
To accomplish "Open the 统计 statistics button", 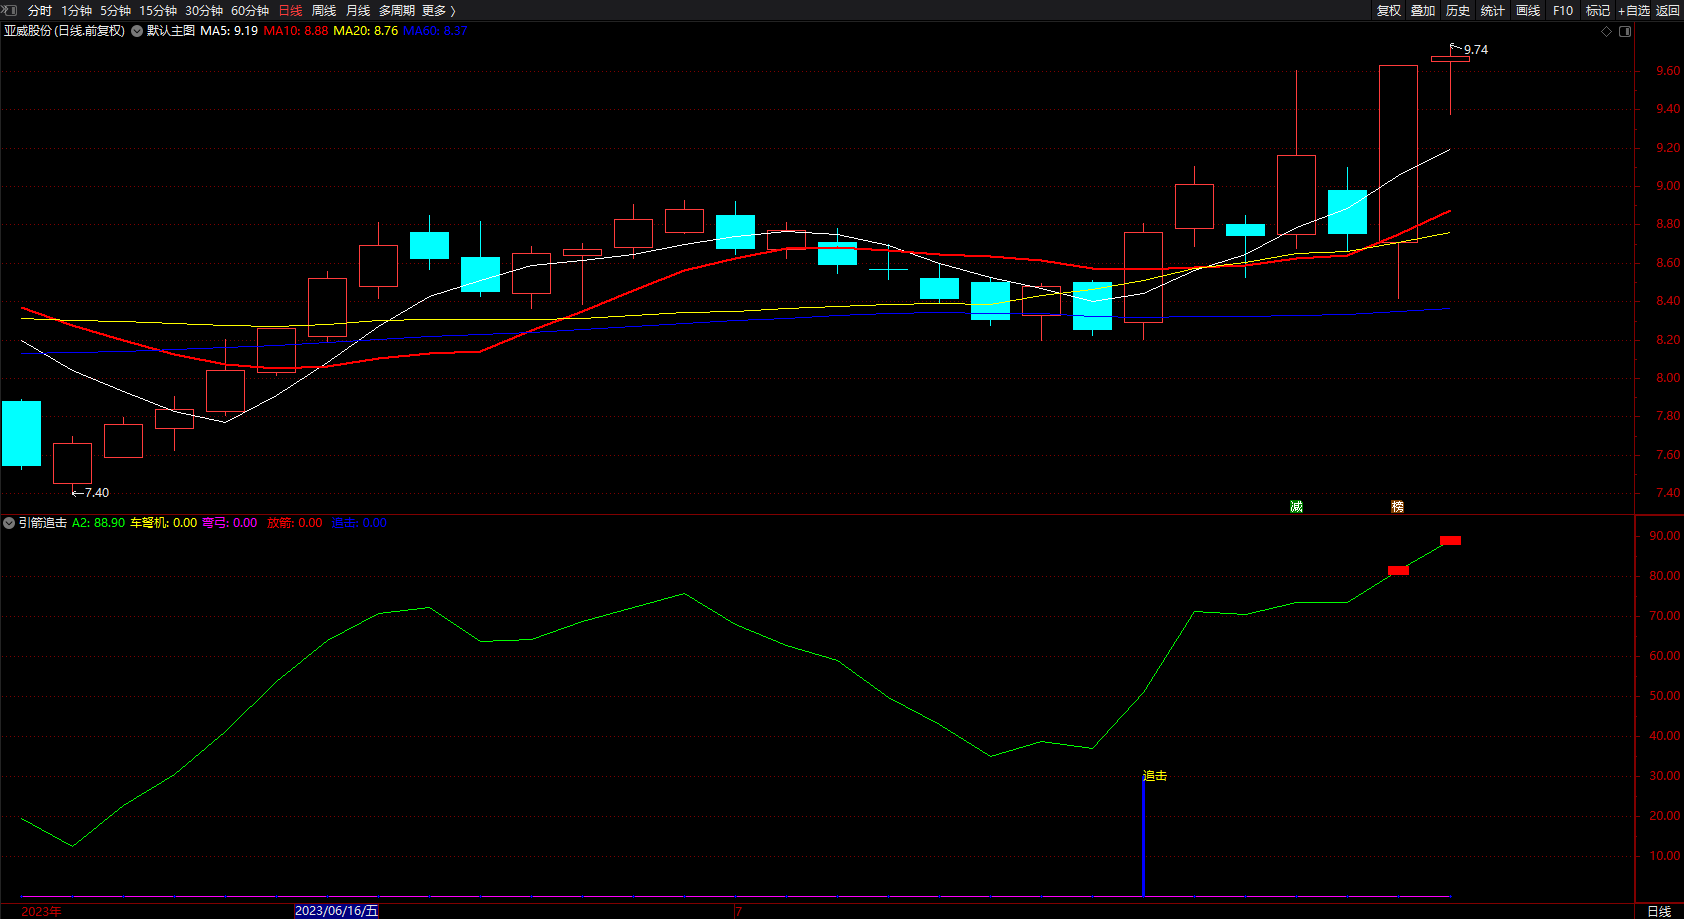I will tap(1493, 10).
